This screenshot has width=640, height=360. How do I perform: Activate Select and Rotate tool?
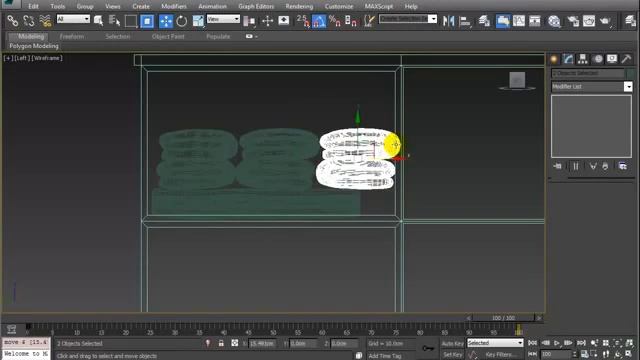[182, 21]
